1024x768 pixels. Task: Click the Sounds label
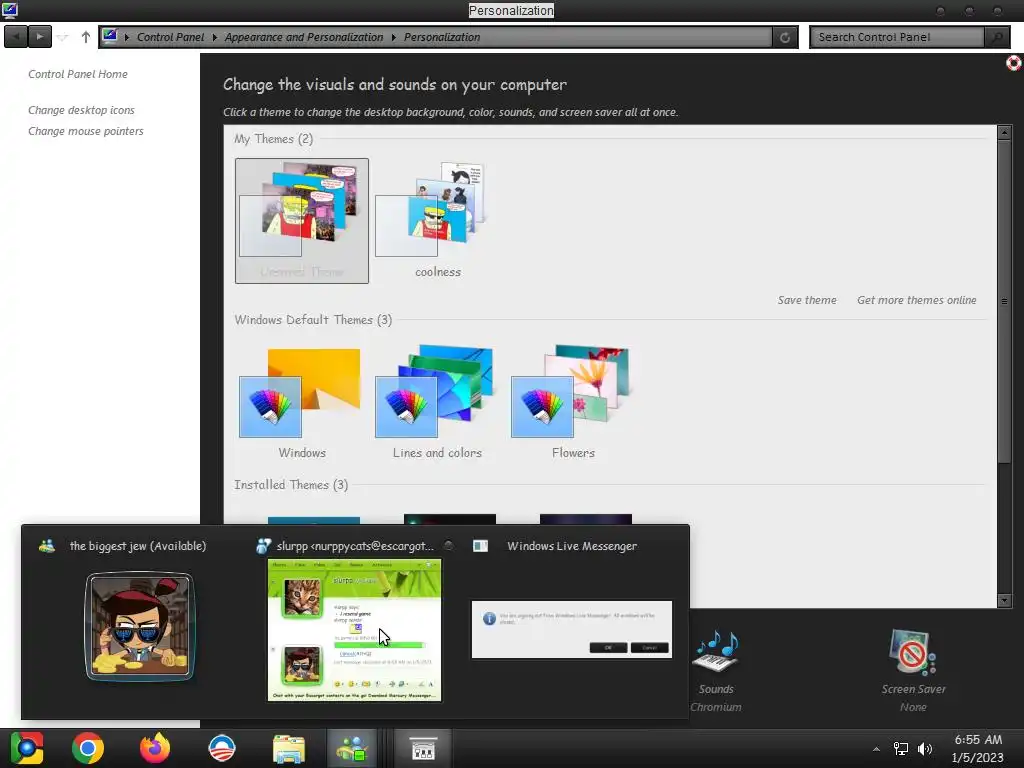[716, 689]
